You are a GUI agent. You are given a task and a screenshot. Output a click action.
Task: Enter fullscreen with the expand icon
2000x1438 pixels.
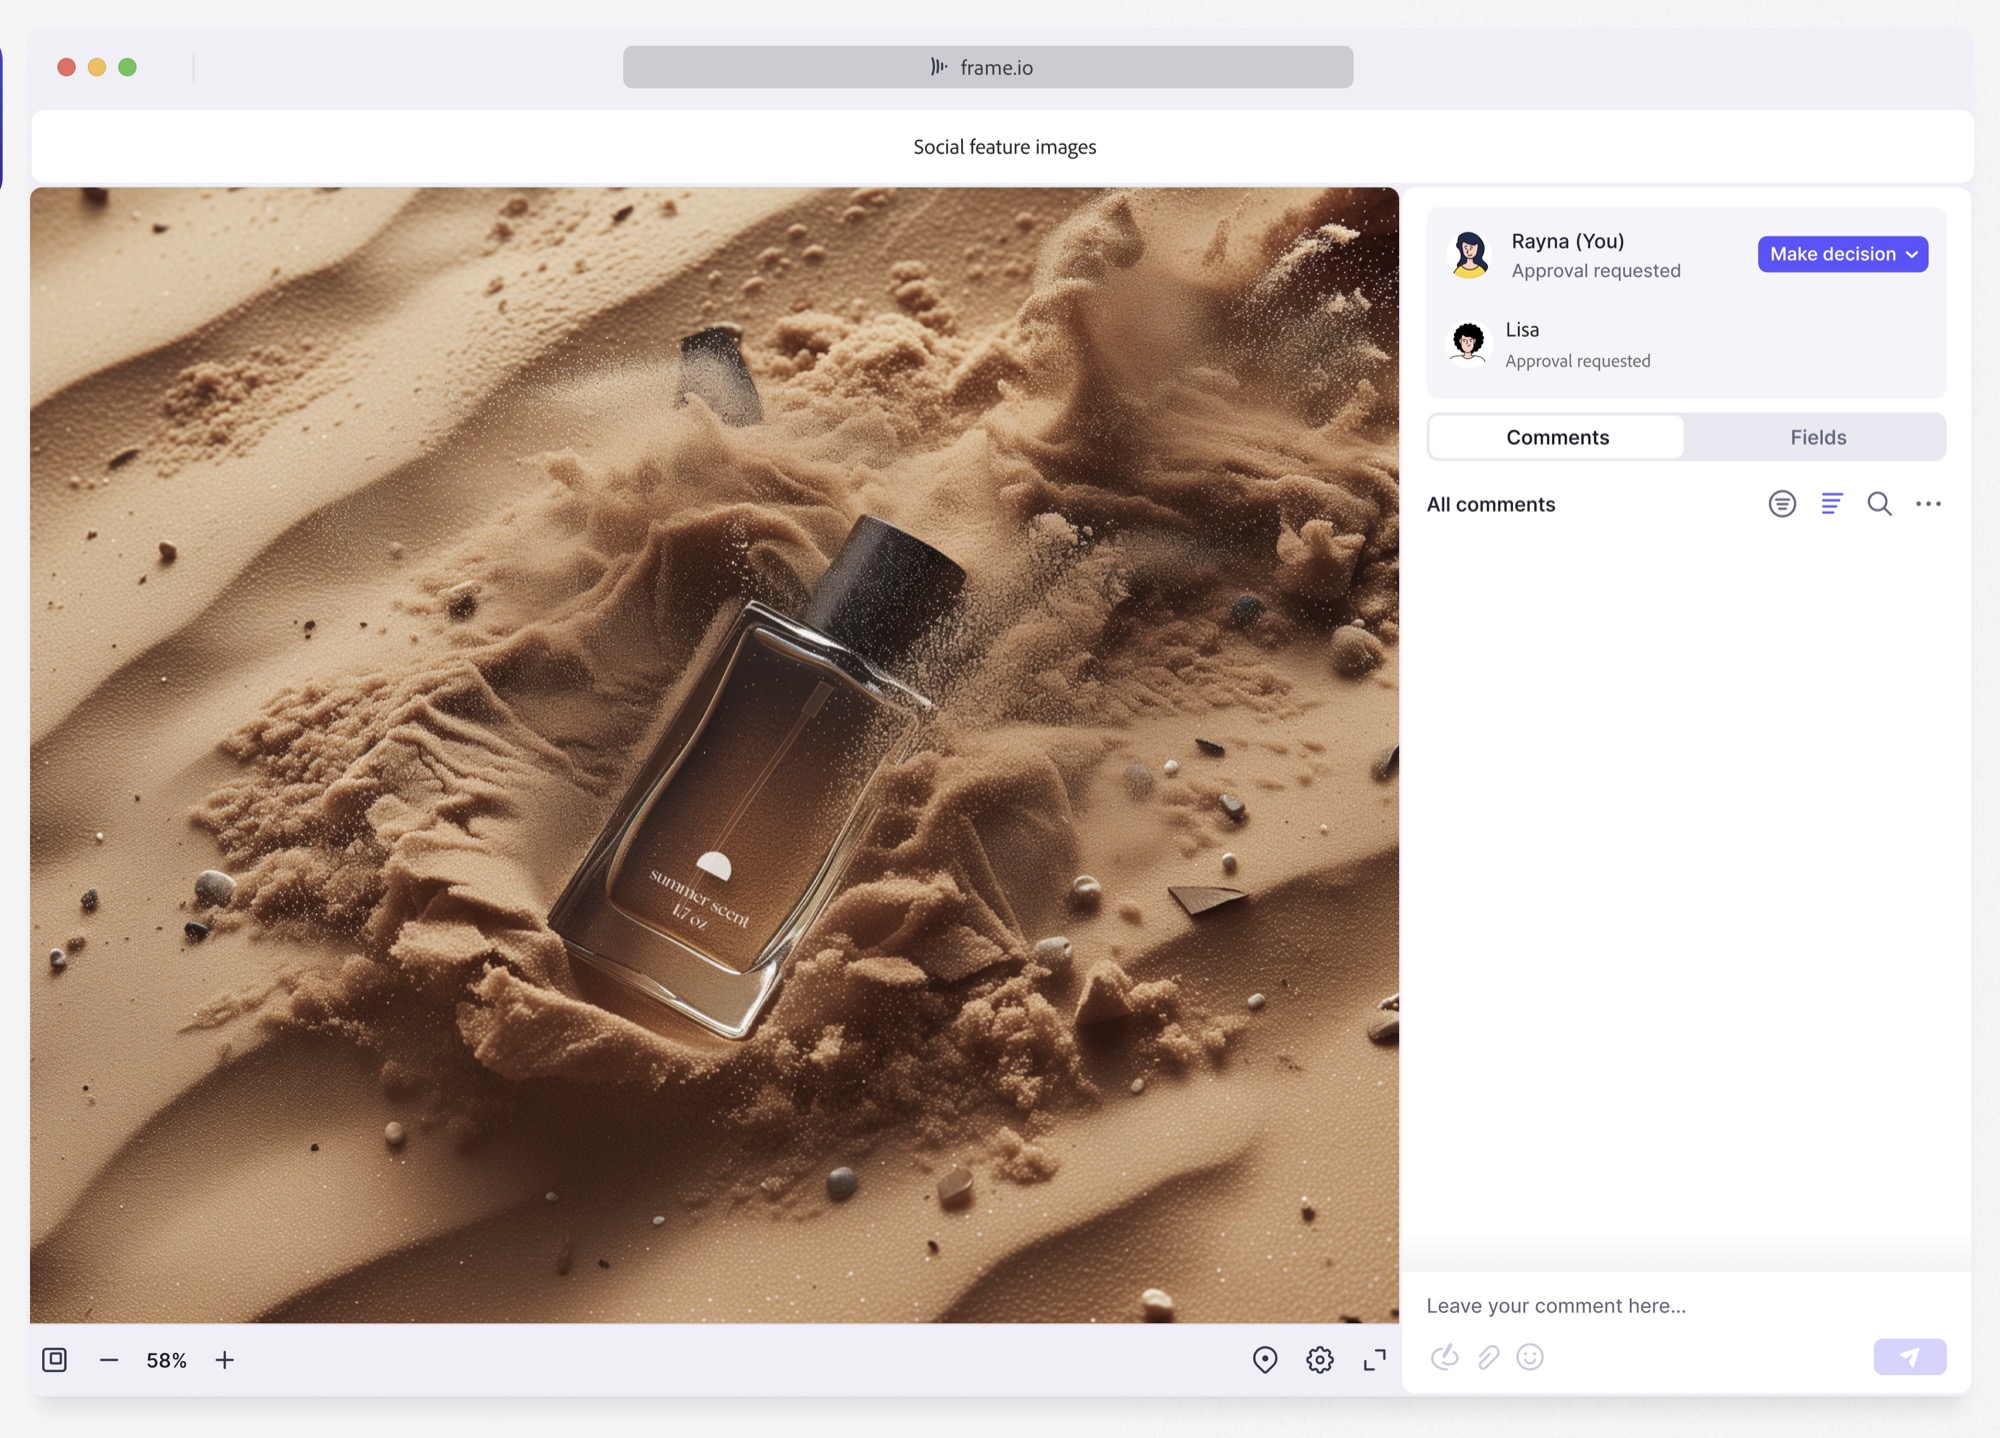1375,1360
